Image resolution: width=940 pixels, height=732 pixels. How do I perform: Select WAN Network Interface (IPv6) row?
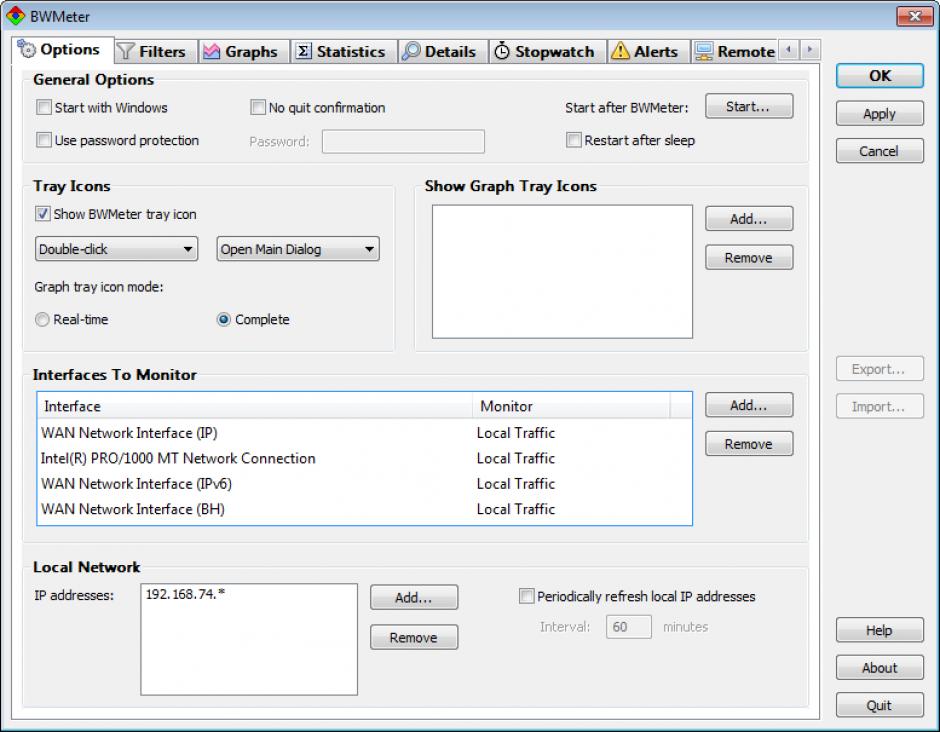[x=364, y=483]
